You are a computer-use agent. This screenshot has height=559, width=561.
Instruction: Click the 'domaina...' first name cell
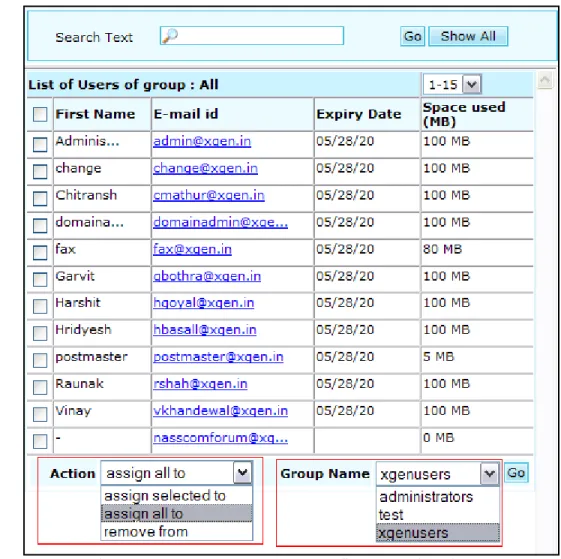tap(89, 222)
